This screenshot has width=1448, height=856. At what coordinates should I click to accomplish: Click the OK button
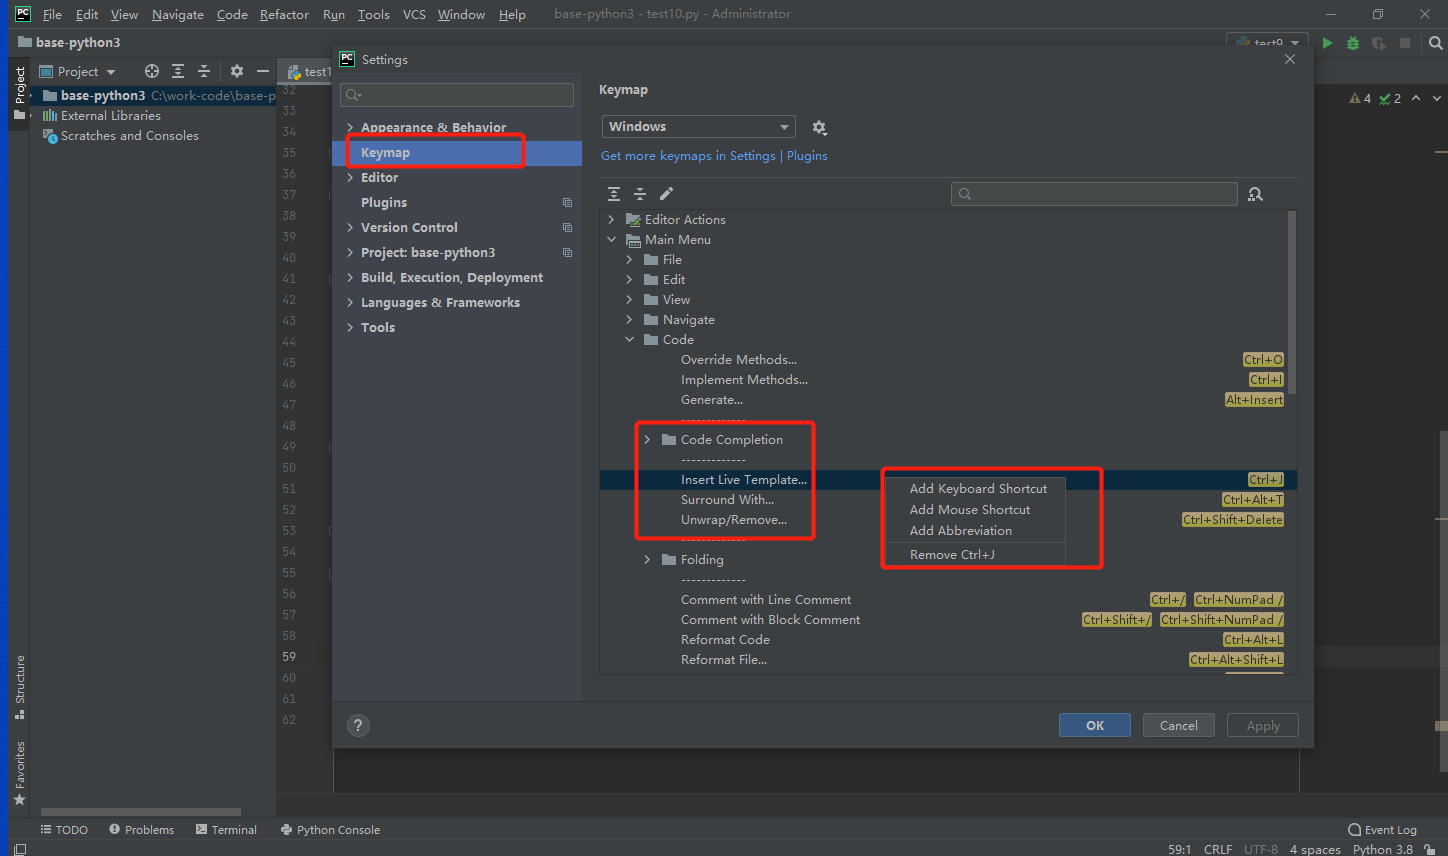(1095, 725)
